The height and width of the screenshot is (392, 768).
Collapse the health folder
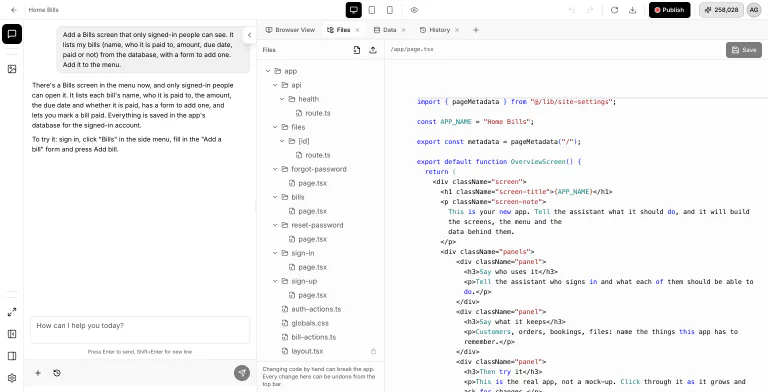coord(282,99)
